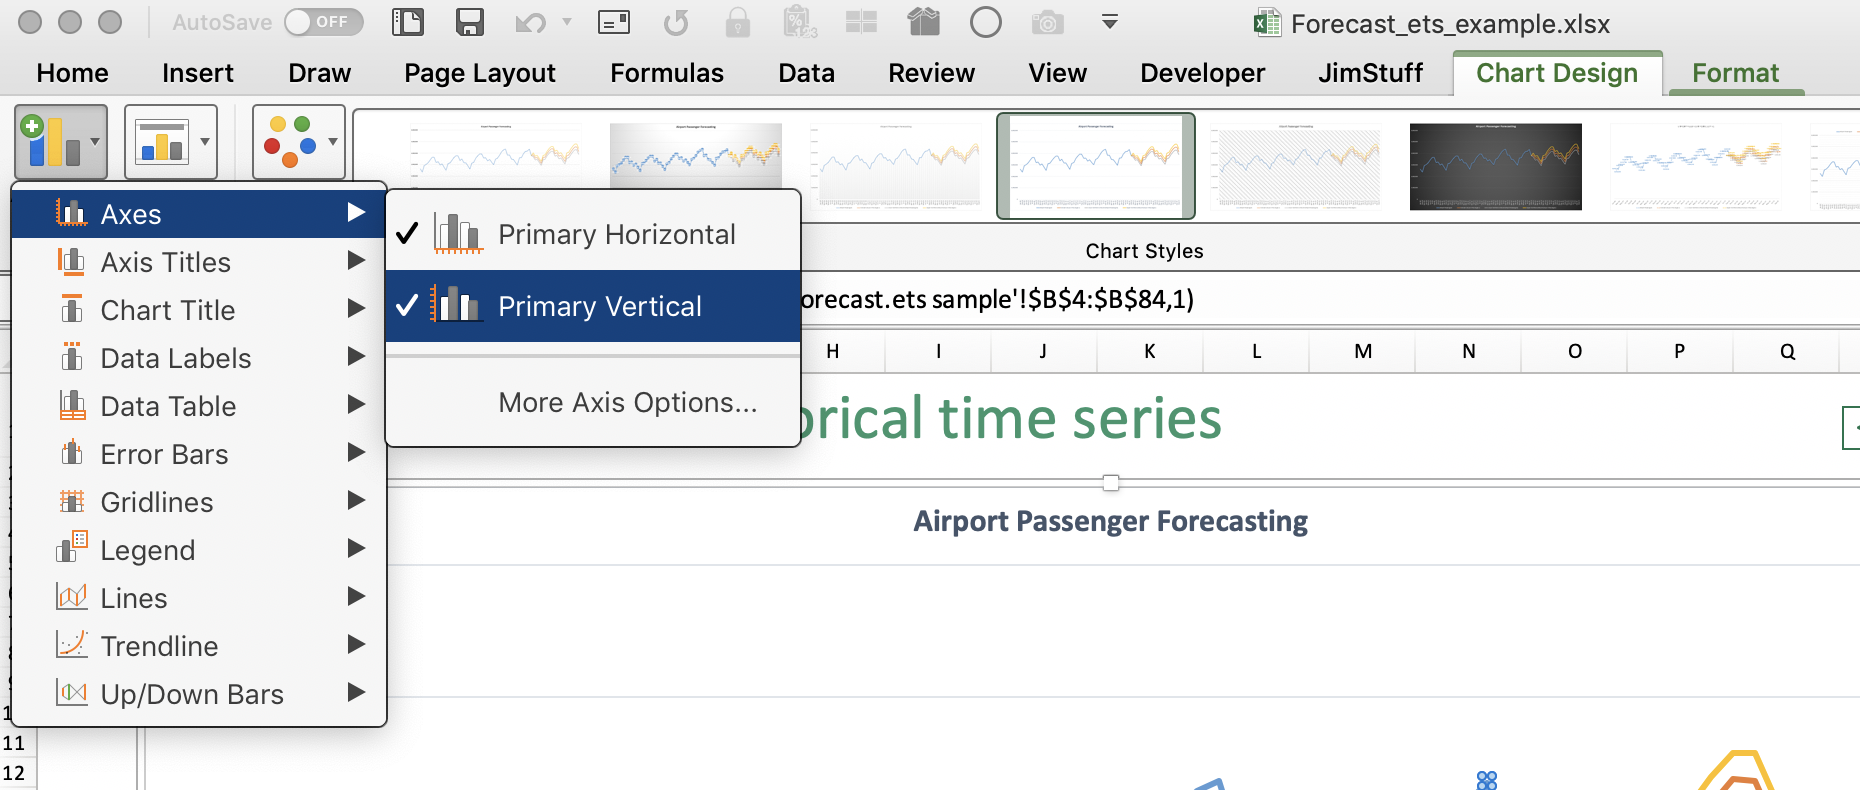Click the Trendline icon in menu
Image resolution: width=1860 pixels, height=790 pixels.
72,645
